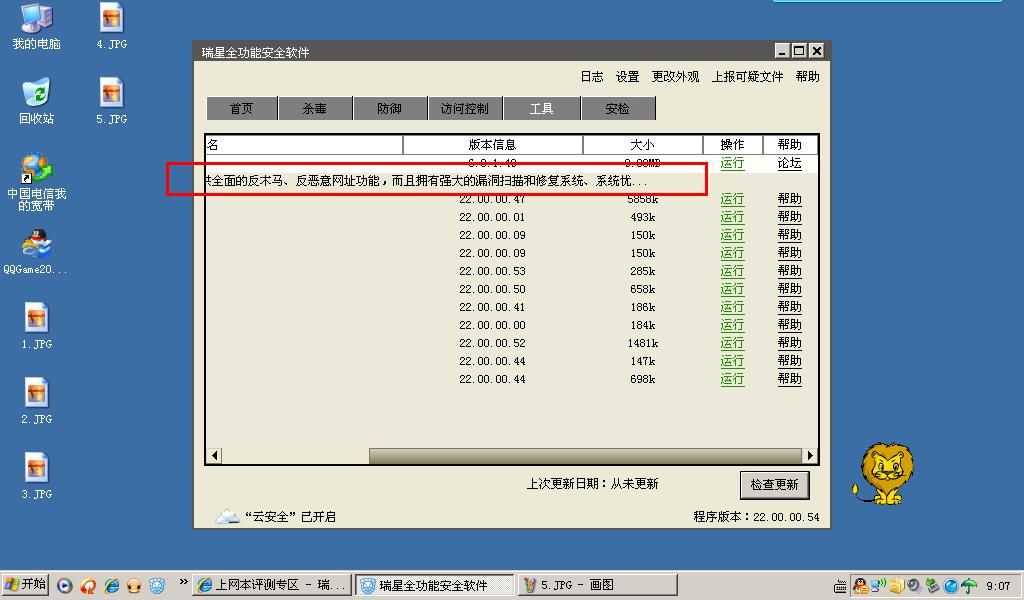Click 运行 for the 5858k tool row

pos(732,198)
